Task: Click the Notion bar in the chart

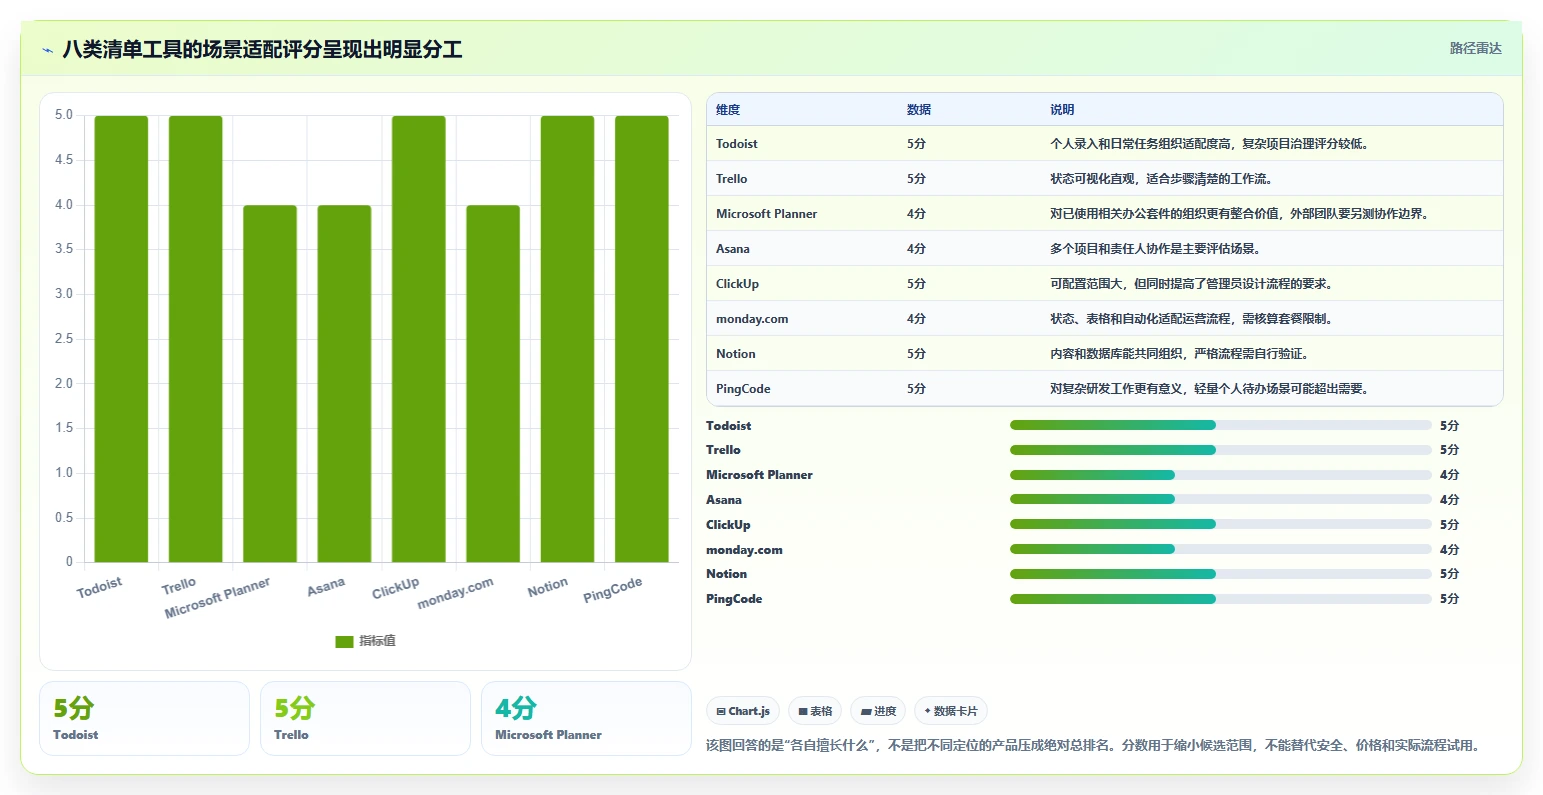Action: 567,339
